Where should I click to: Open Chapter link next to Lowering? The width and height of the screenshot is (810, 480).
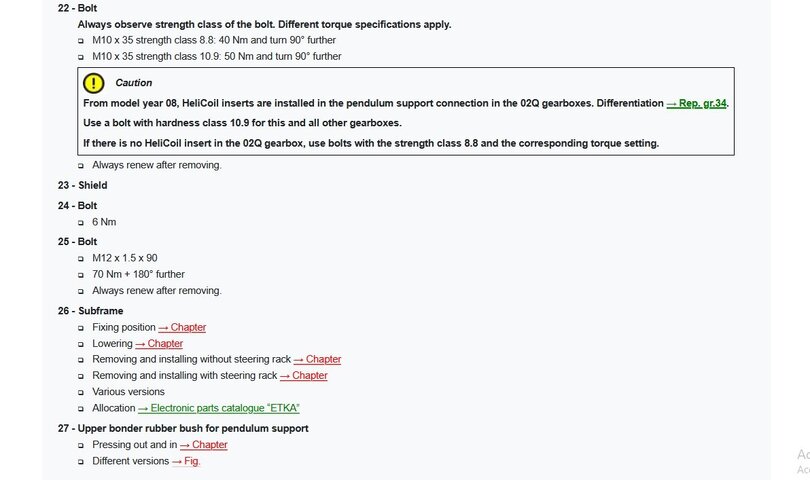[159, 343]
